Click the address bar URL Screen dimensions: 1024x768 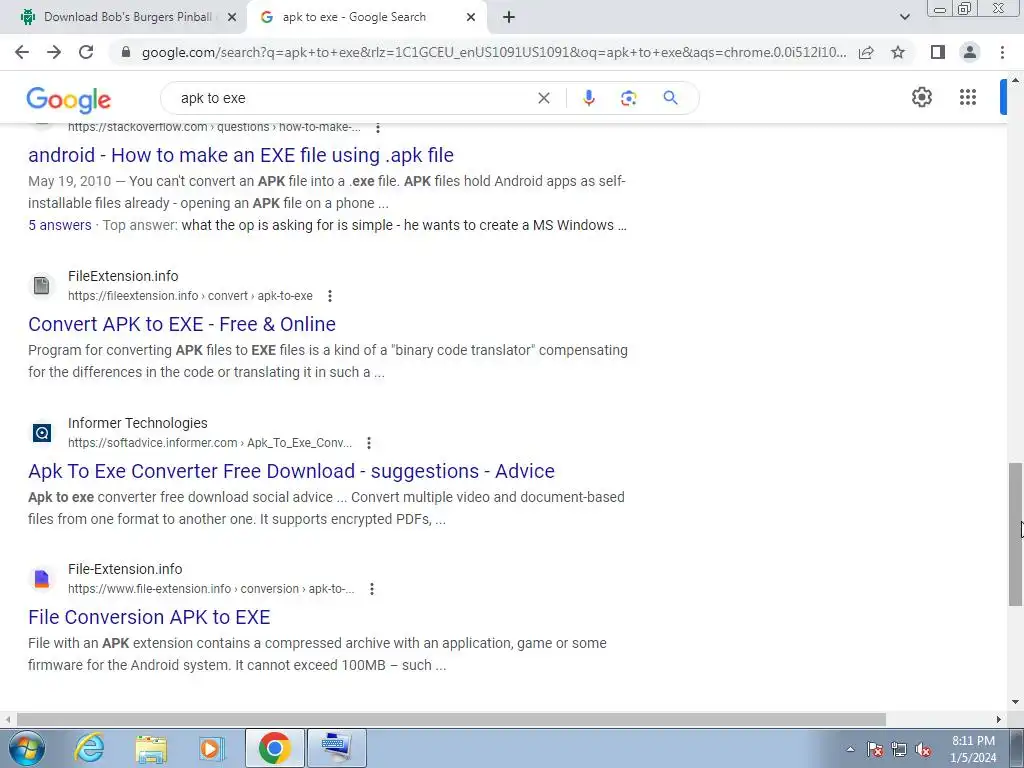(494, 52)
